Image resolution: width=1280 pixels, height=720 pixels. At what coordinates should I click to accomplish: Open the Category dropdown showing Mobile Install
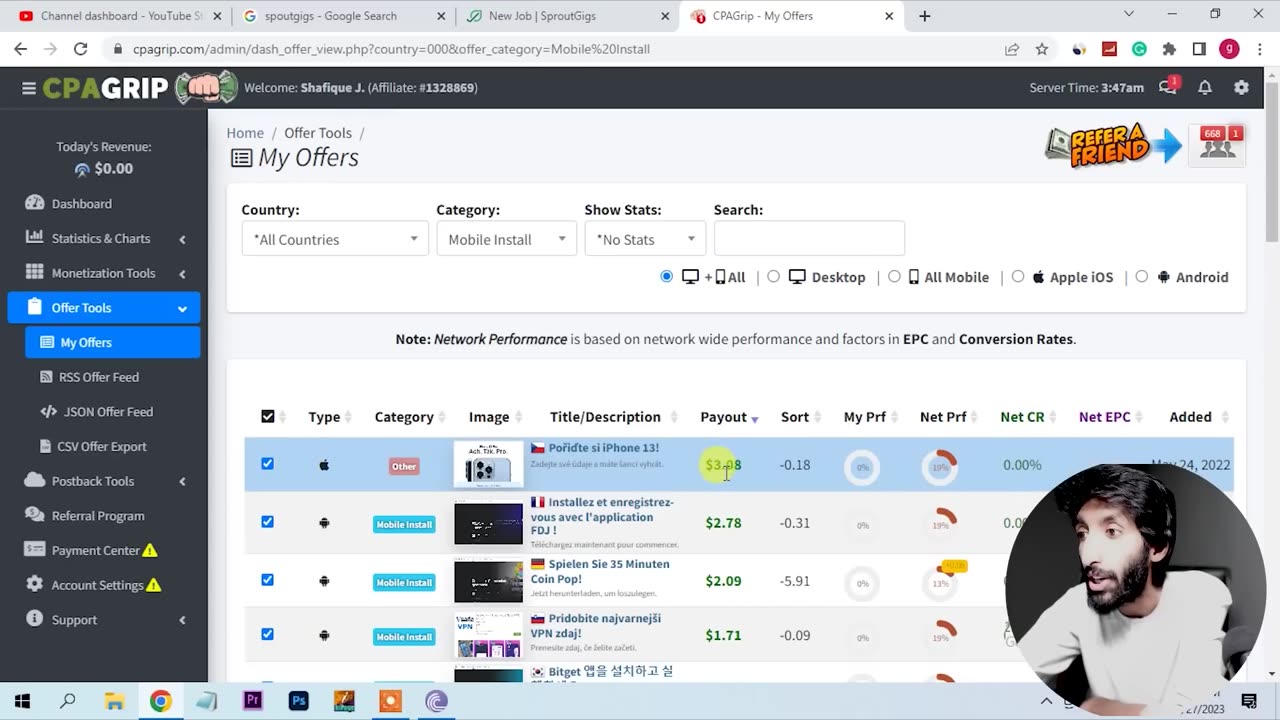tap(507, 239)
